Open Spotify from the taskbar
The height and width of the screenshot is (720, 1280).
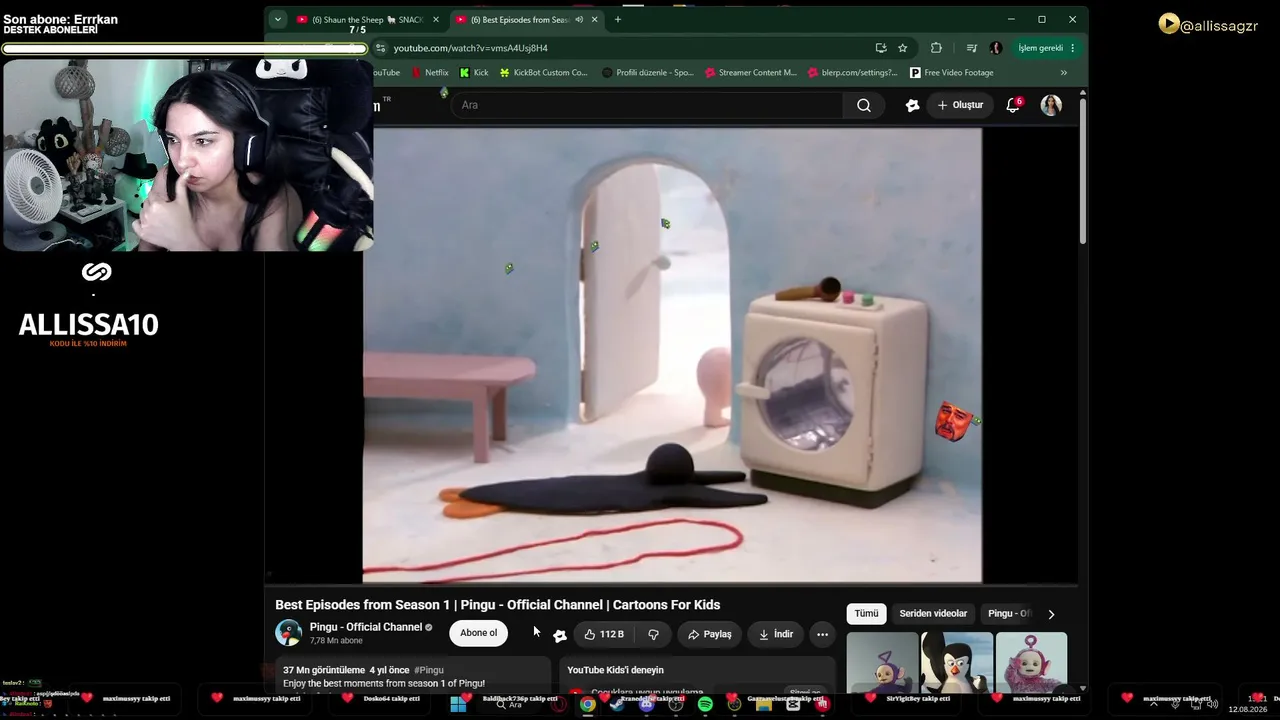point(705,704)
